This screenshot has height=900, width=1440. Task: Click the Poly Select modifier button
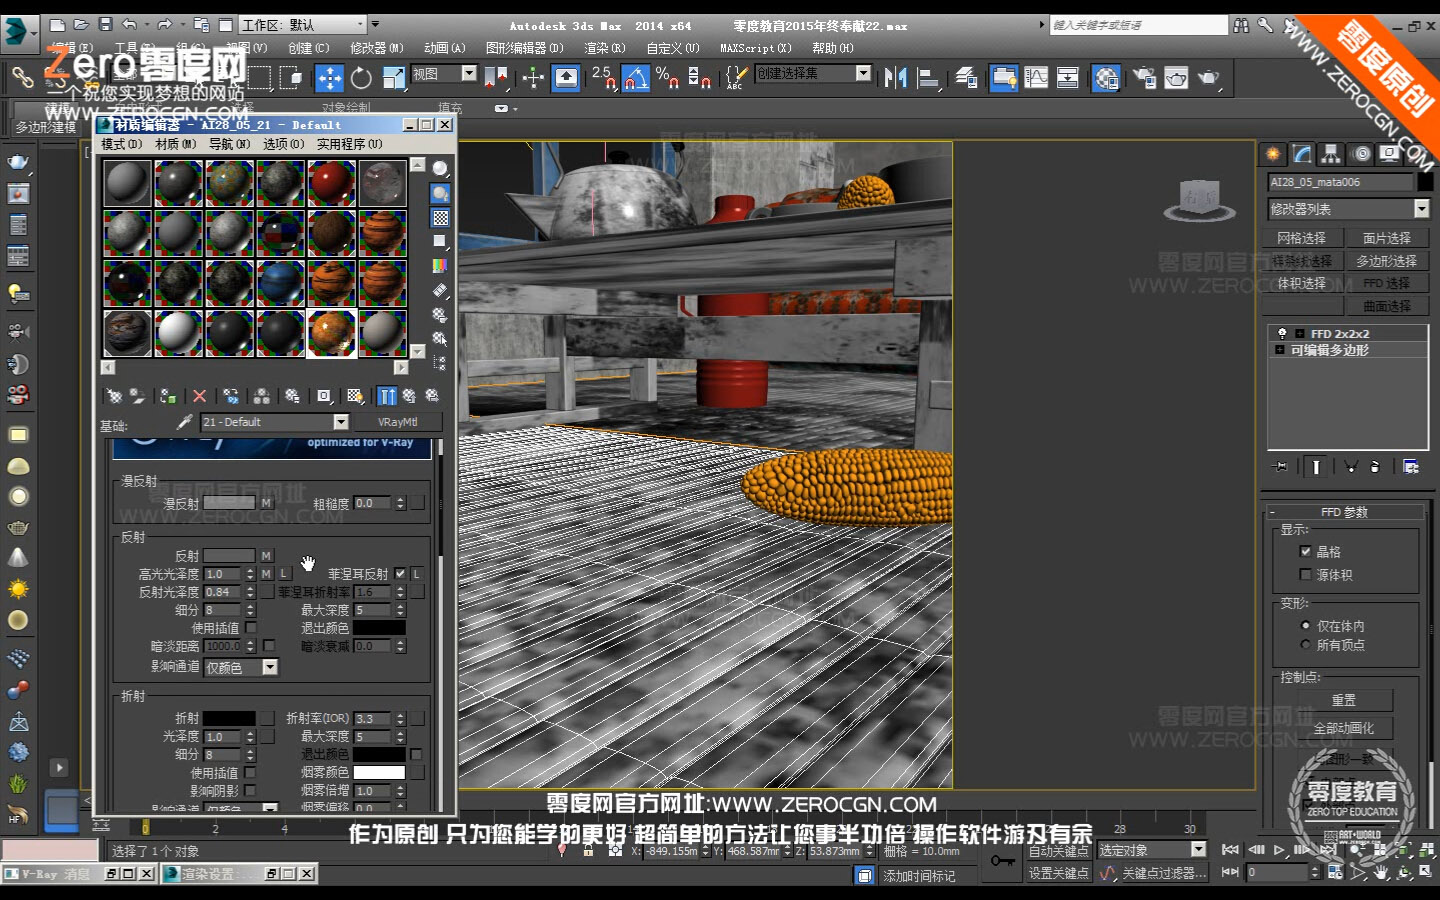(x=1386, y=261)
